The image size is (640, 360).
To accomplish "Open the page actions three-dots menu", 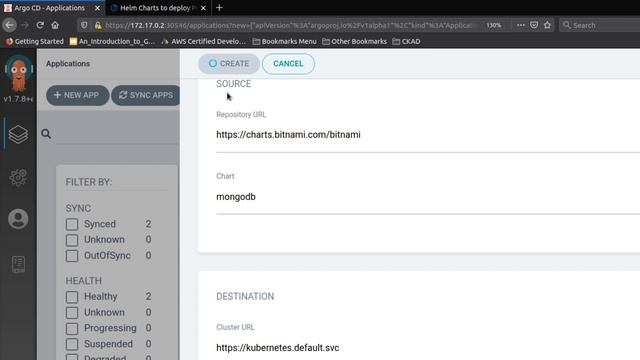I will (520, 25).
